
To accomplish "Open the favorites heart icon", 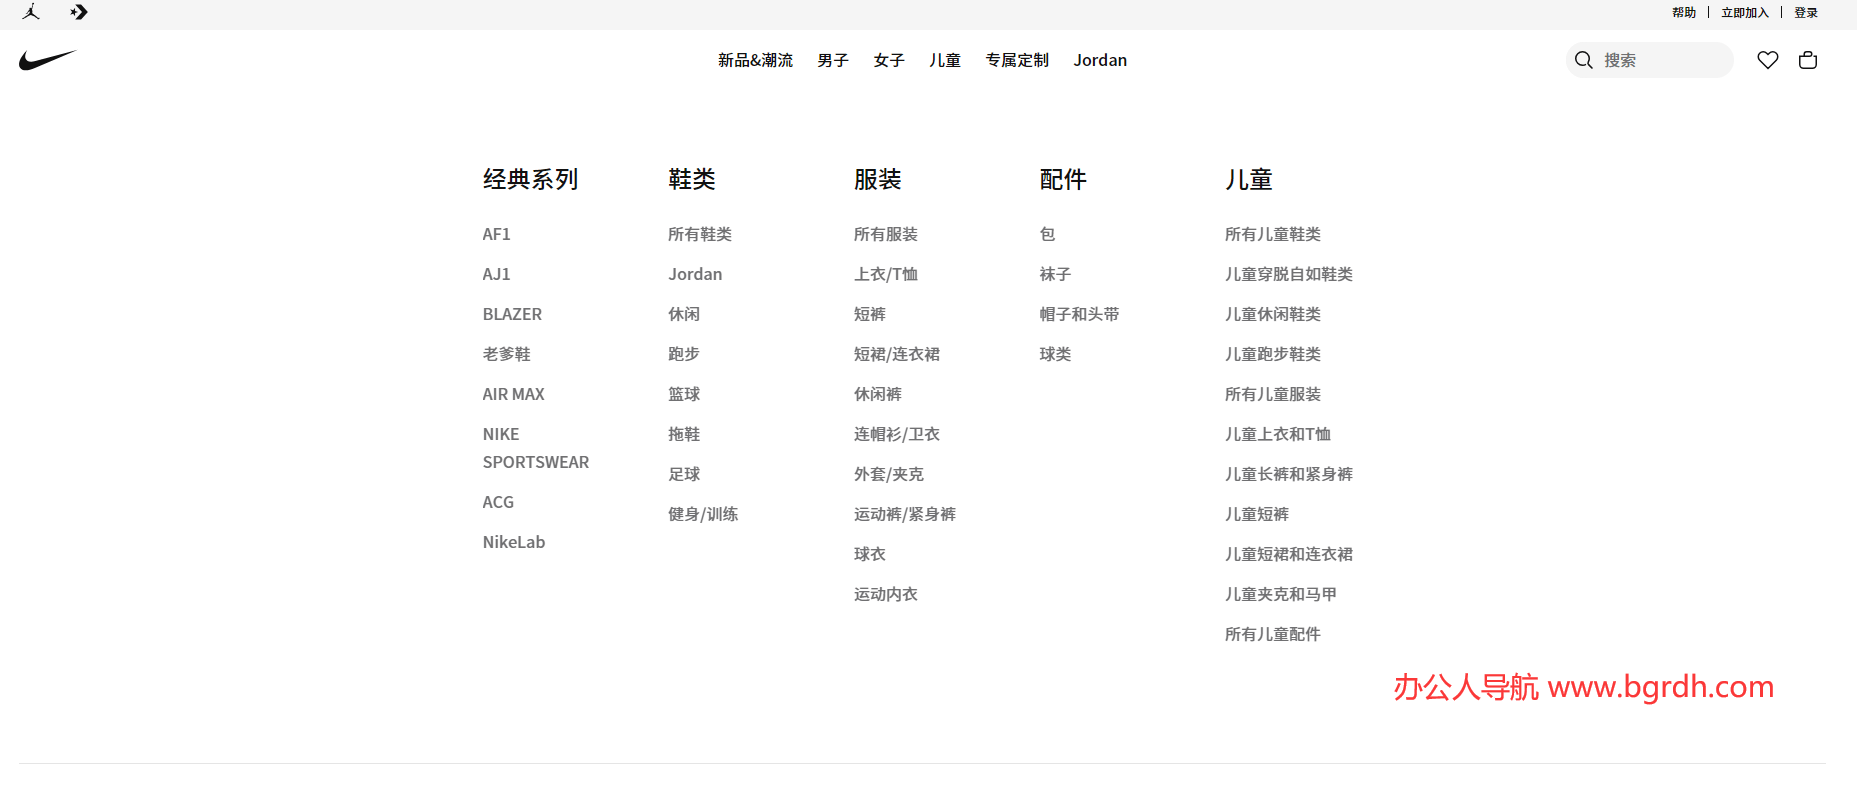I will pos(1768,60).
